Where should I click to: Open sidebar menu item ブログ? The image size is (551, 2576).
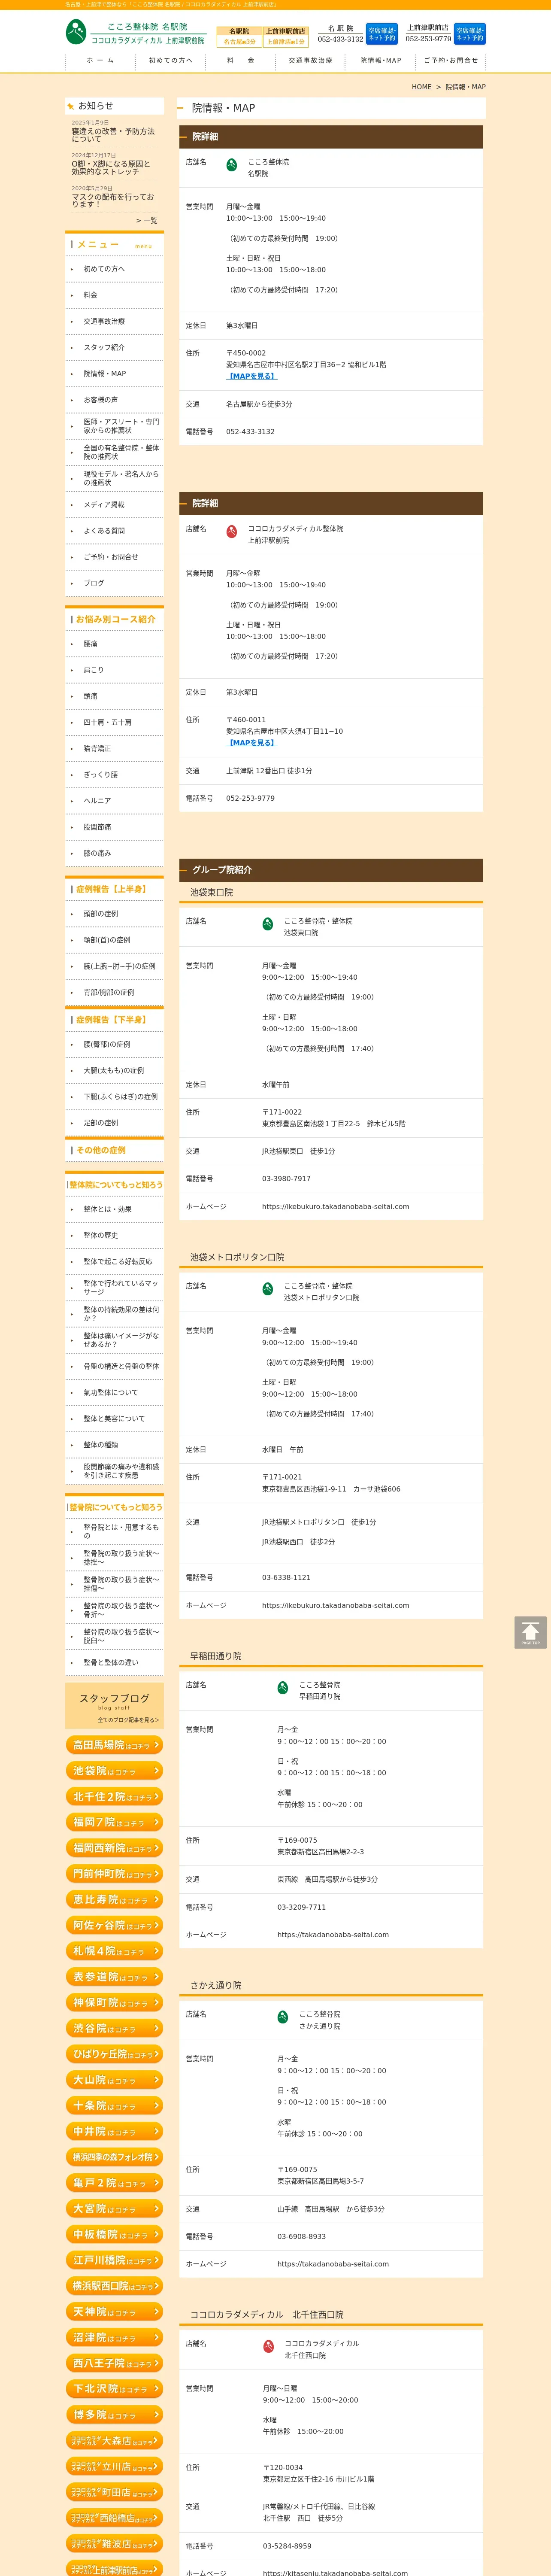click(x=114, y=583)
